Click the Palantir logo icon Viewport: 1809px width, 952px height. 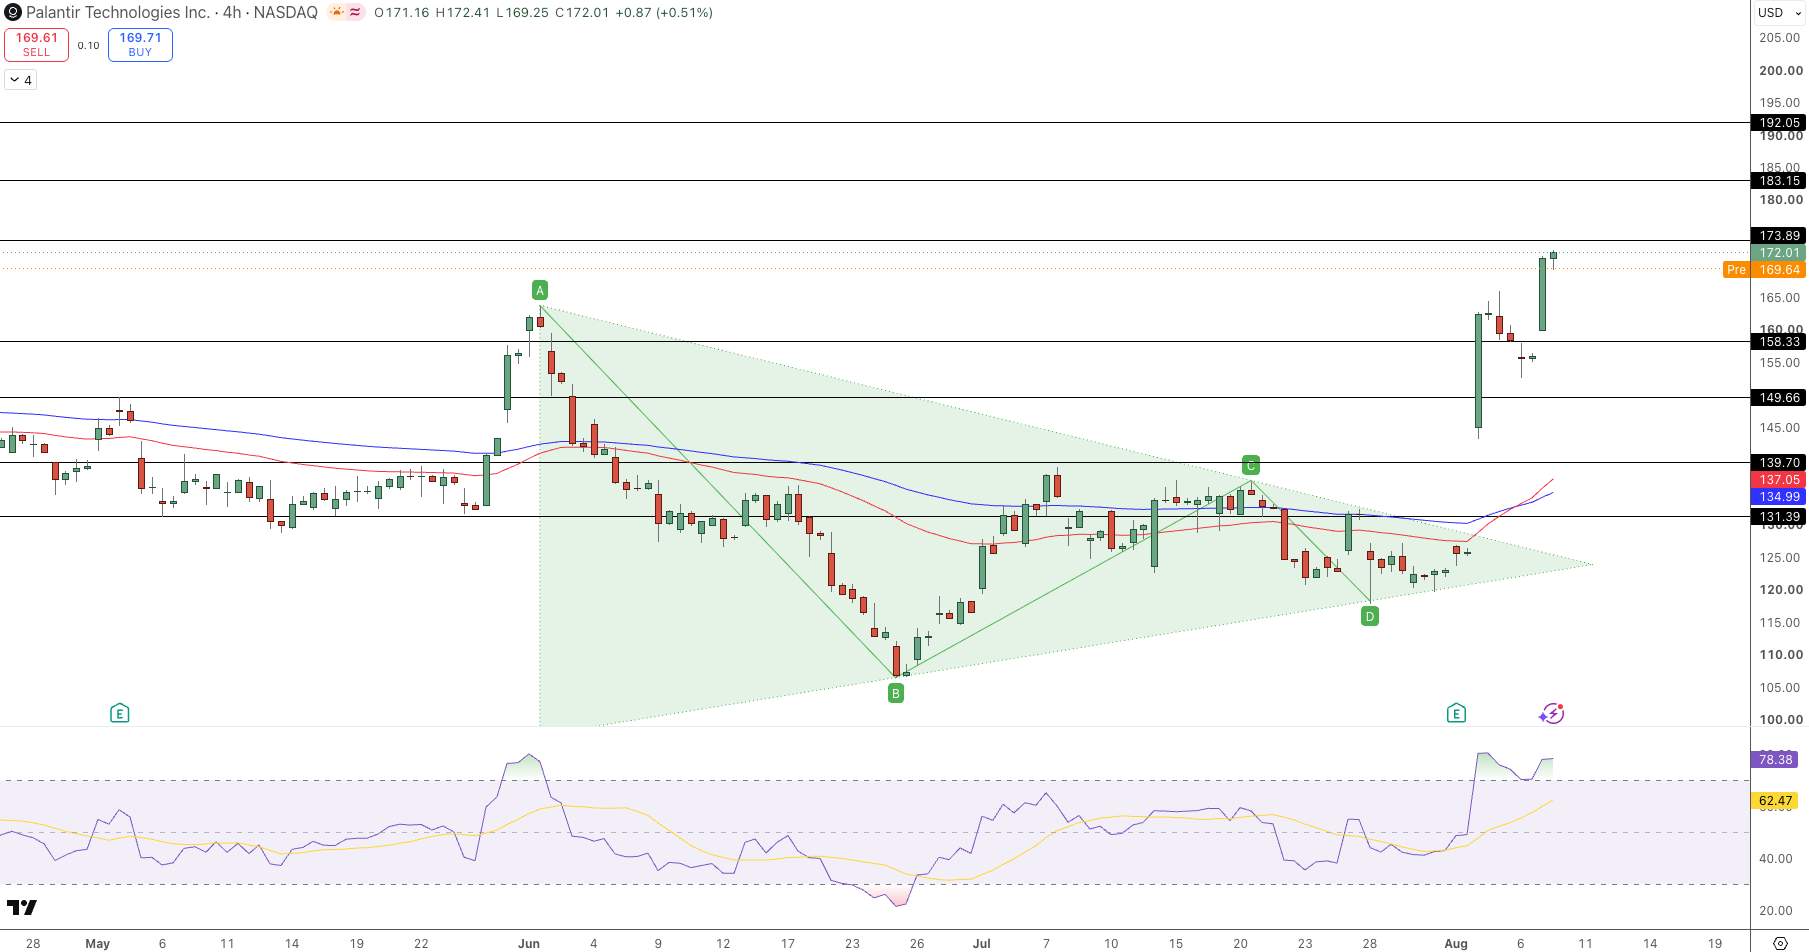pos(13,13)
